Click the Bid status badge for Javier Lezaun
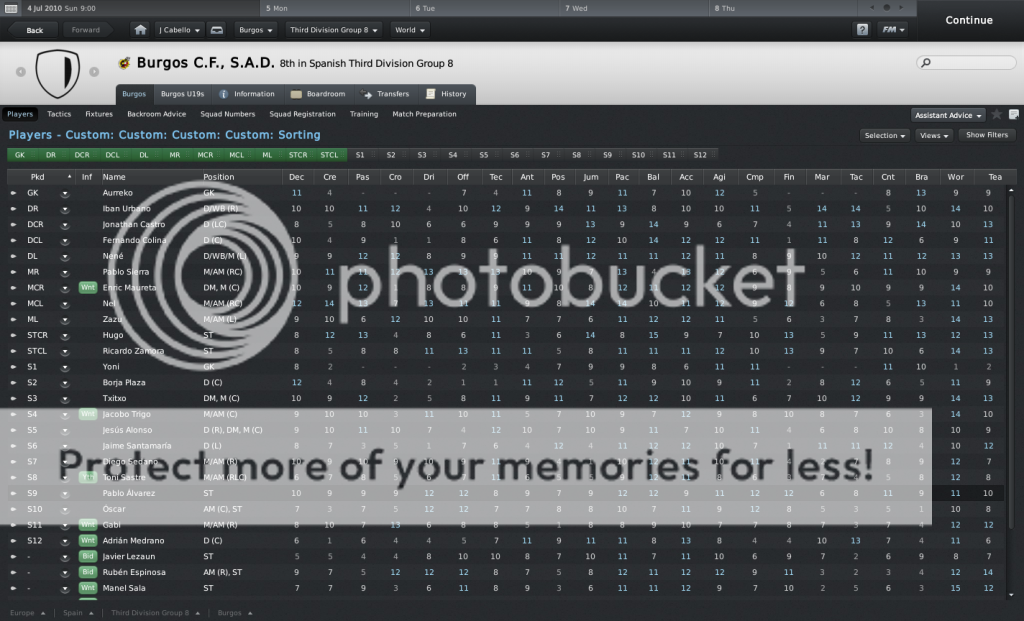The height and width of the screenshot is (621, 1024). 87,556
